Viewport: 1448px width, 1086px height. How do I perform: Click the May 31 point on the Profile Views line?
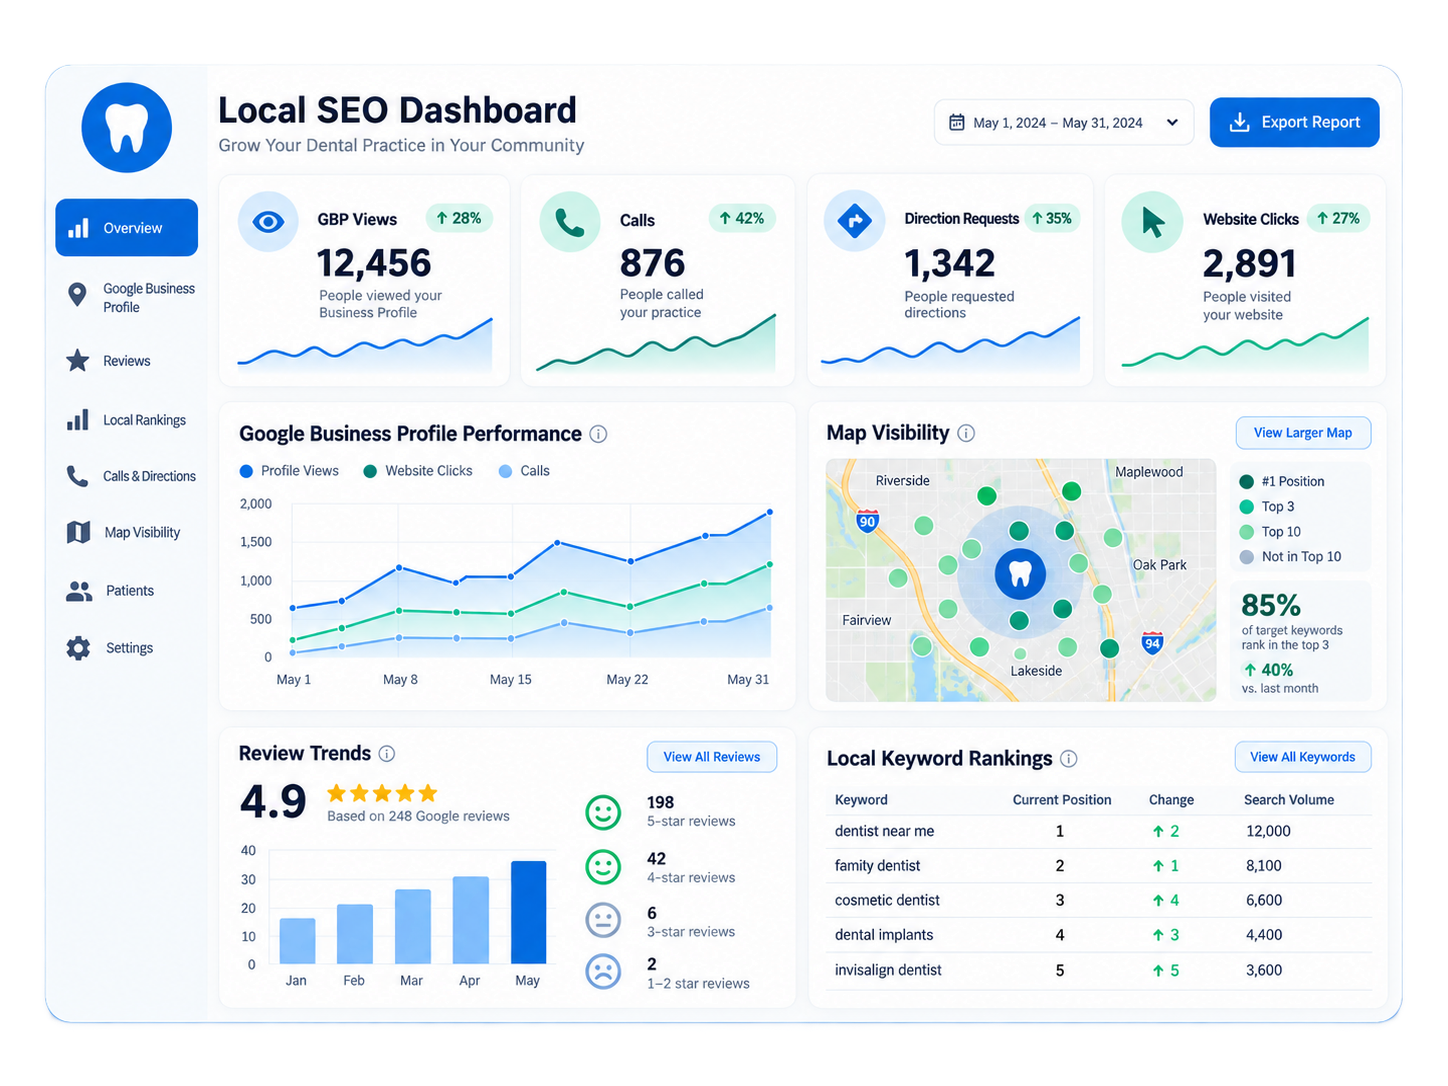pyautogui.click(x=770, y=512)
